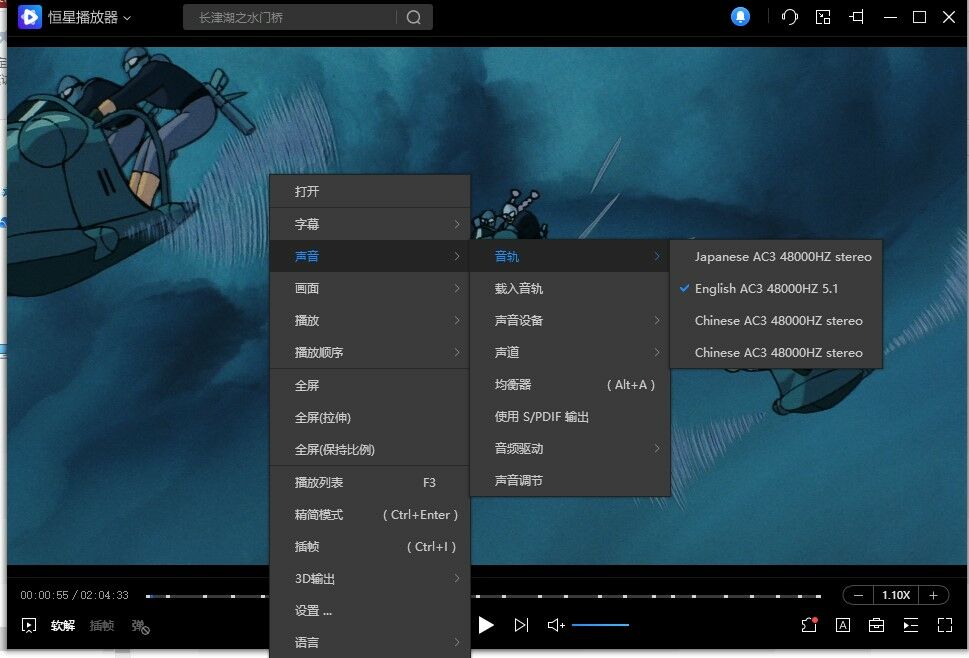Viewport: 969px width, 658px height.
Task: Pin the player window on top
Action: point(856,17)
